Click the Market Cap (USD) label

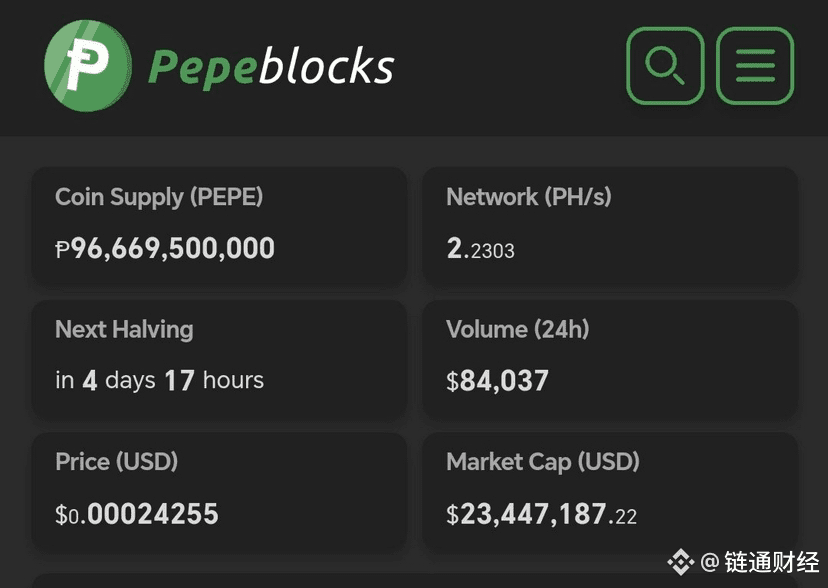tap(543, 462)
